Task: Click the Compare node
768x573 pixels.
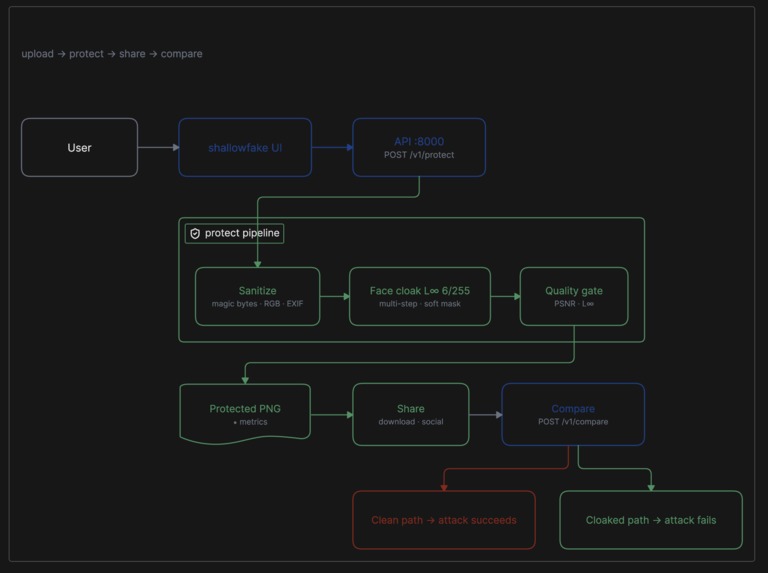Action: coord(573,414)
